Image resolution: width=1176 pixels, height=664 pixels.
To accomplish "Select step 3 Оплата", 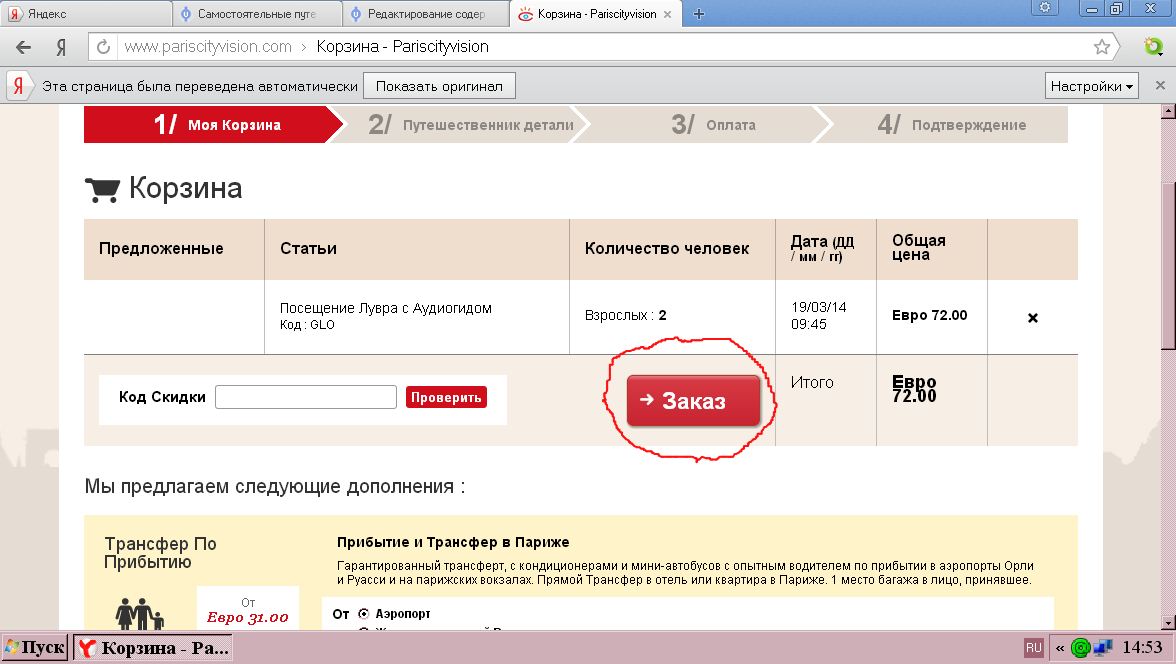I will [x=713, y=125].
